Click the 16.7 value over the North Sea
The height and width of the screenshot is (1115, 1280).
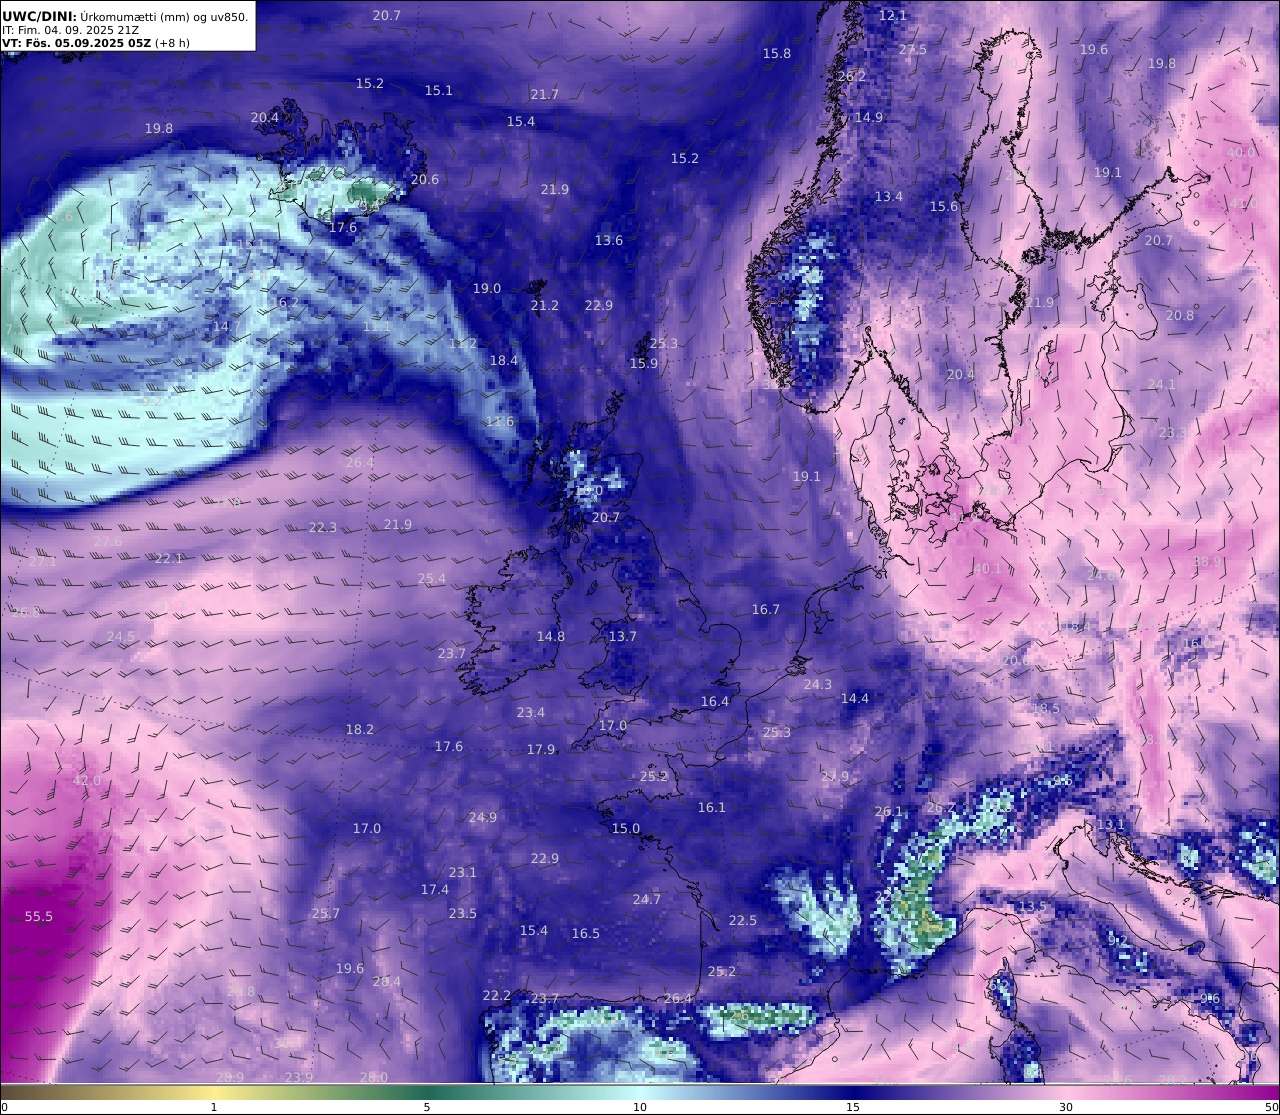tap(766, 609)
